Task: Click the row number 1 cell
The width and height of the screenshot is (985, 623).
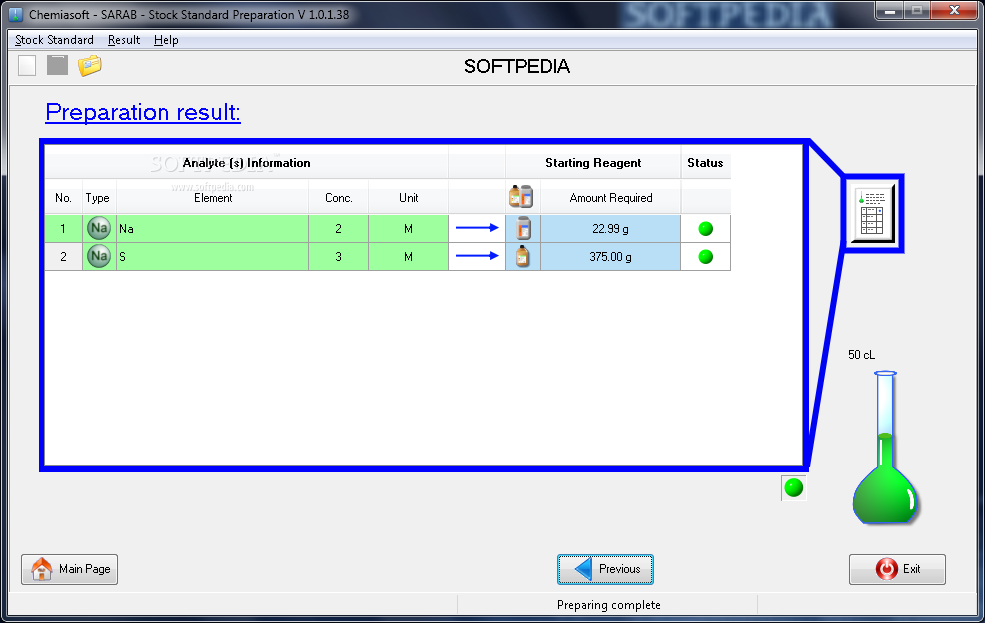Action: point(63,229)
